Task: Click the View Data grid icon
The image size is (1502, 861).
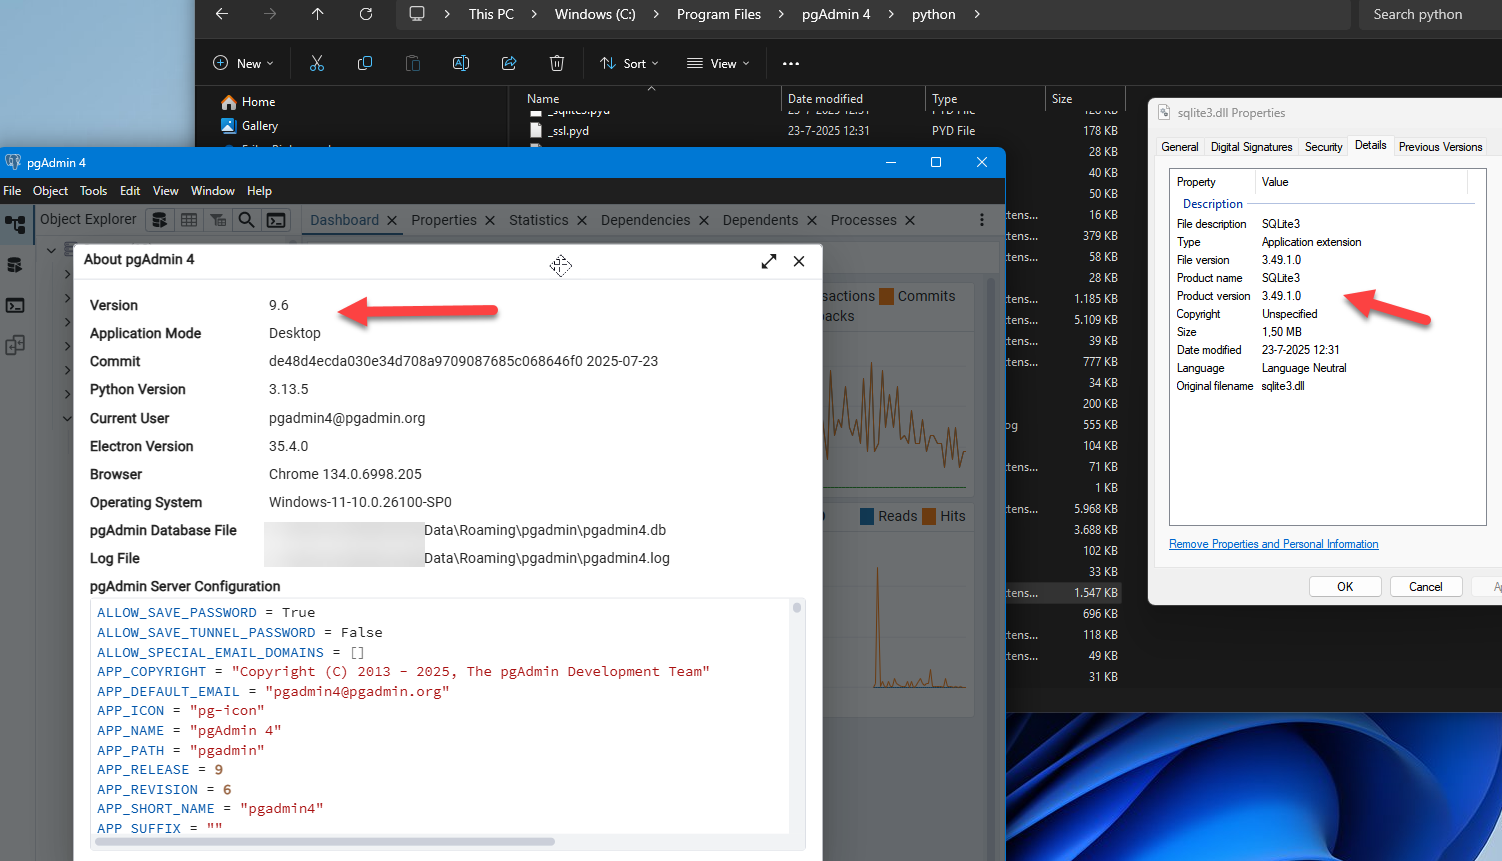Action: click(x=189, y=220)
